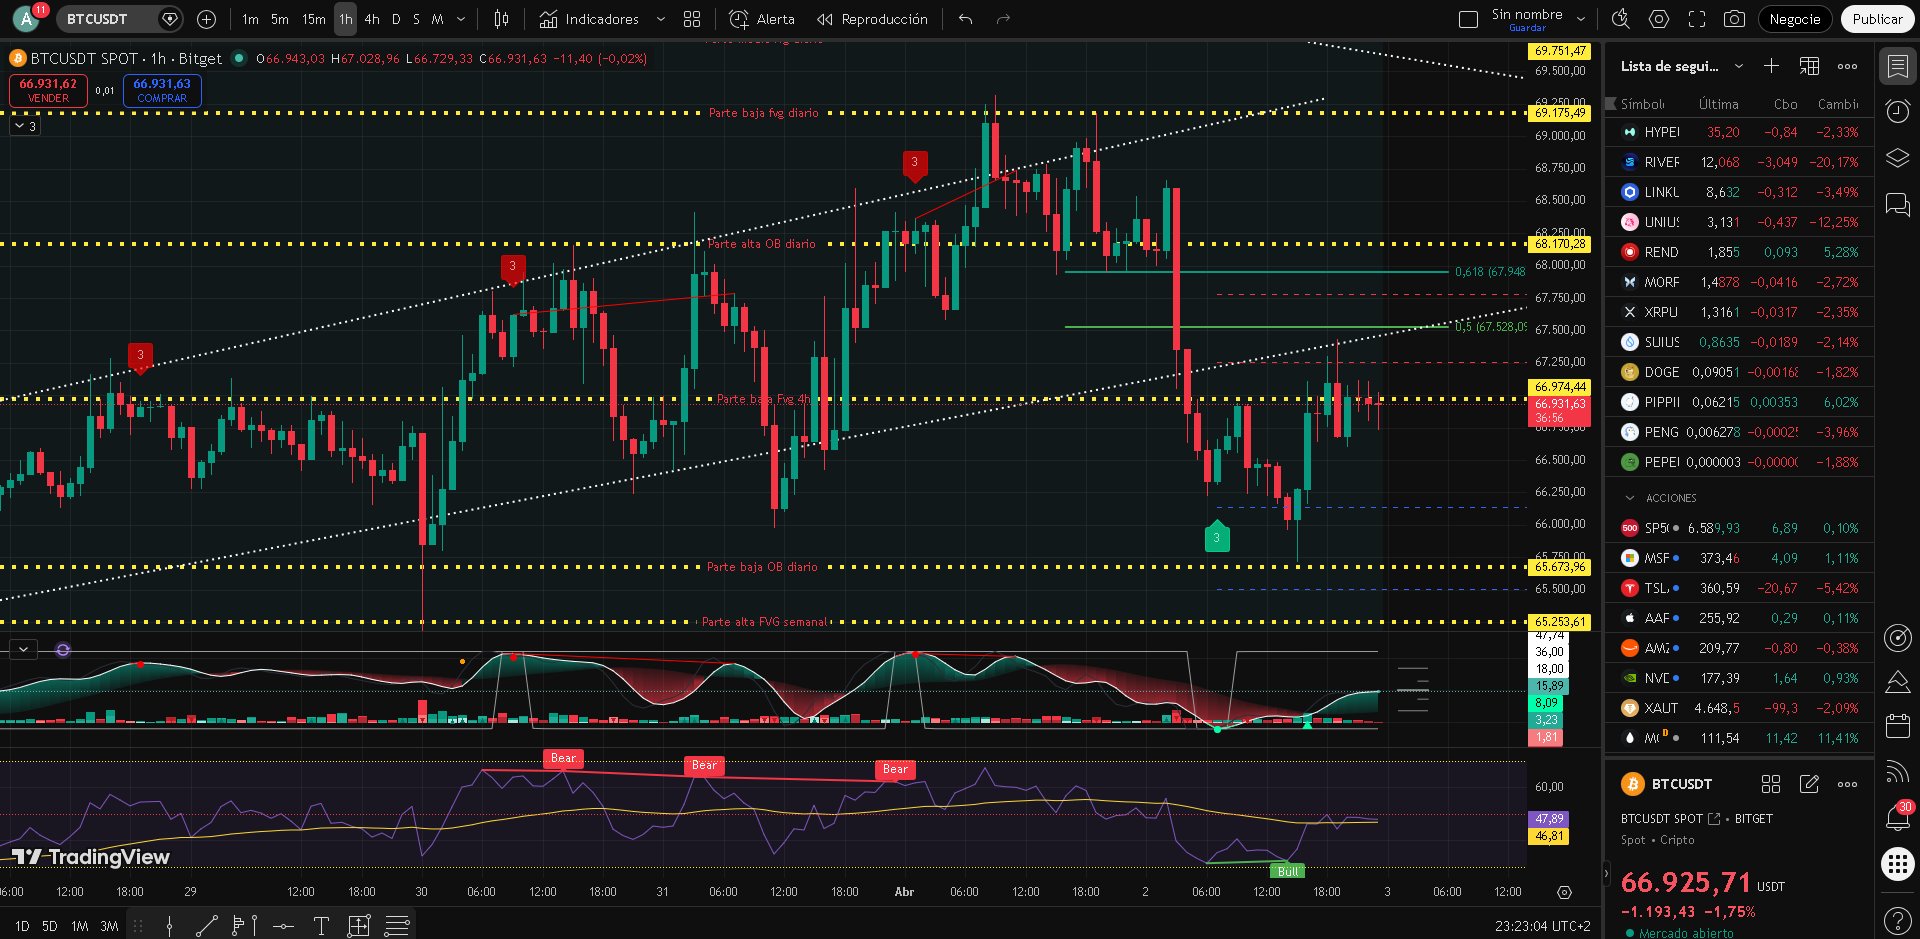The width and height of the screenshot is (1920, 939).
Task: Select the Text drawing tool
Action: [x=321, y=926]
